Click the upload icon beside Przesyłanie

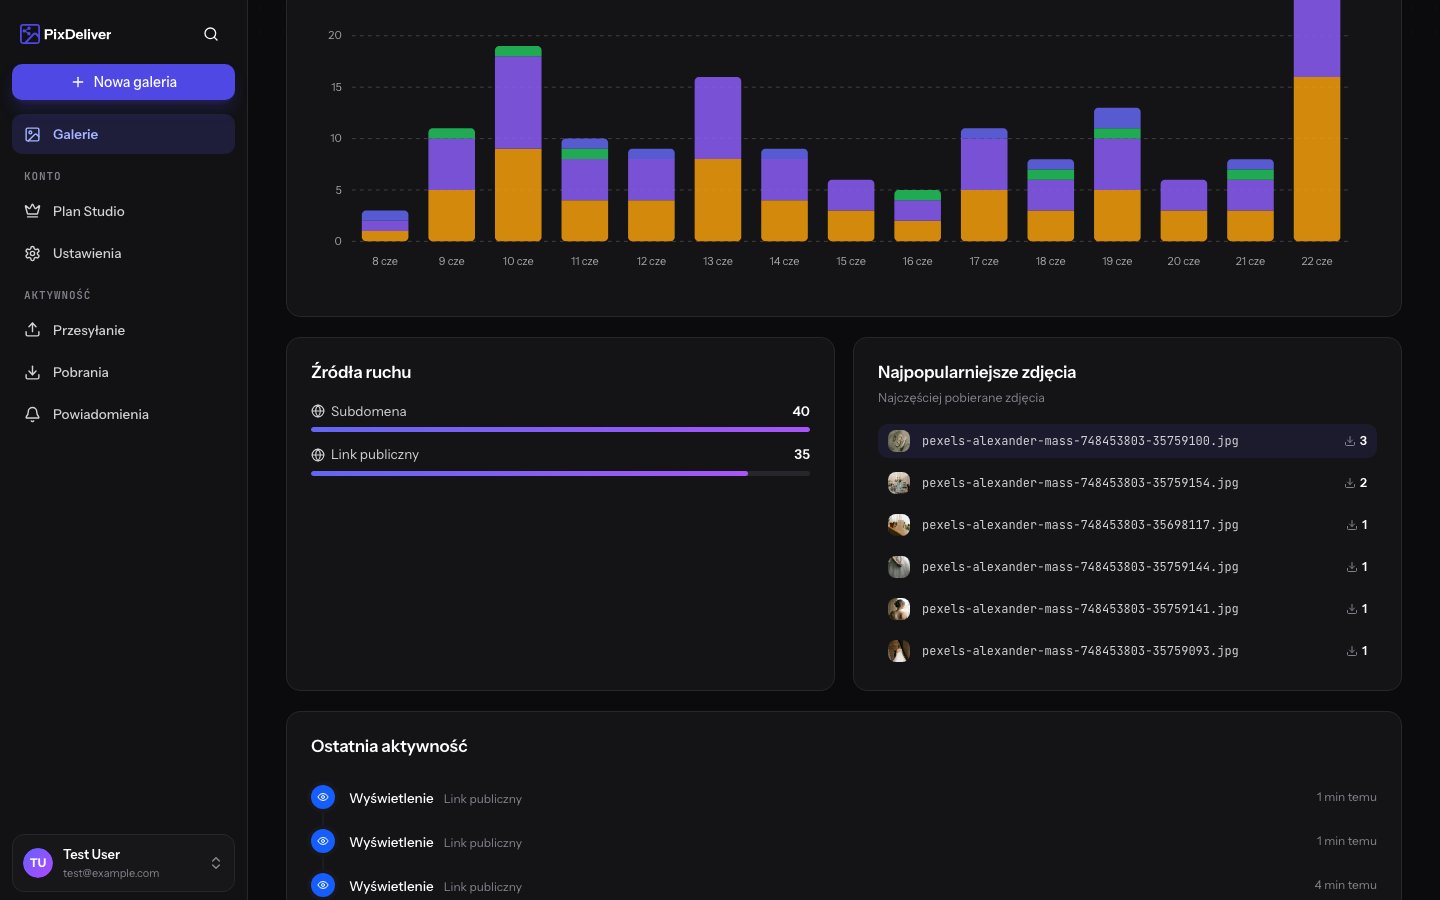(32, 330)
